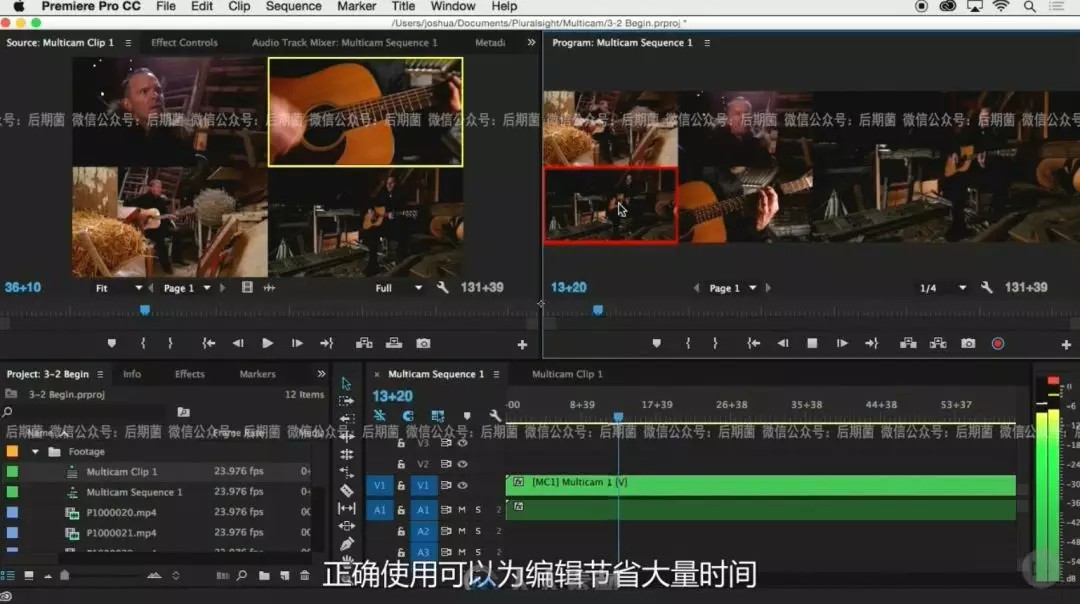Play the clip in the Source monitor
Screen dimensions: 1080x604
[267, 343]
